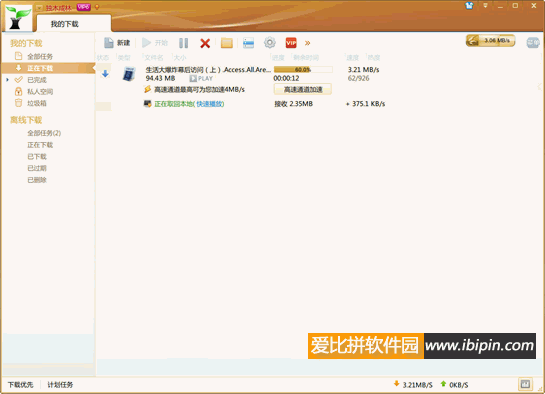Click the 垃圾箱 trash icon
545x394 pixels.
click(x=18, y=103)
